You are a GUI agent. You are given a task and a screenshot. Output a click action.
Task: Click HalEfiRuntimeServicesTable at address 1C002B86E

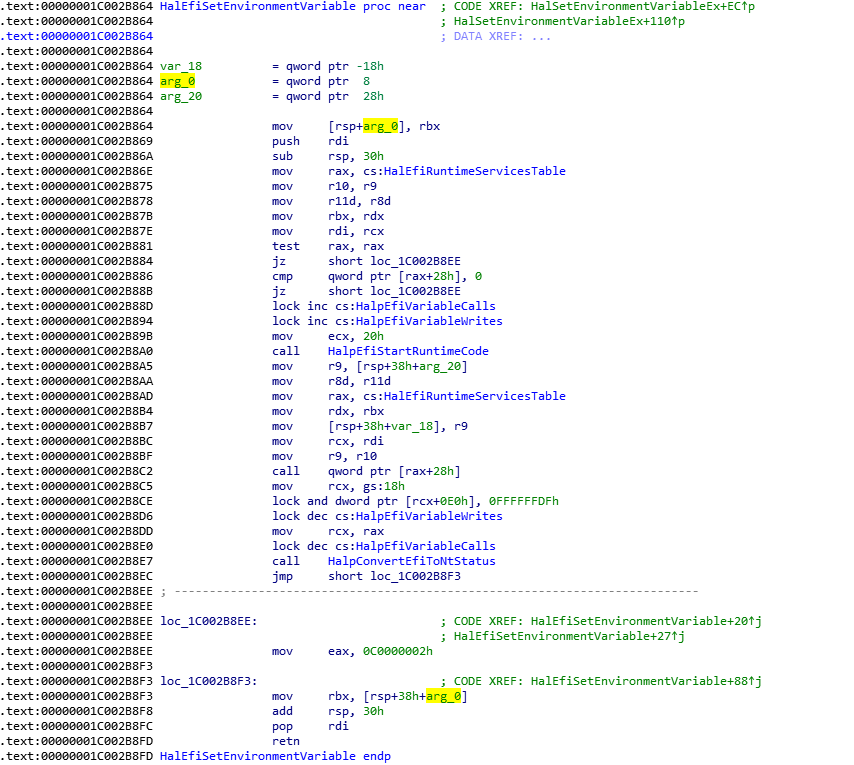[x=475, y=172]
